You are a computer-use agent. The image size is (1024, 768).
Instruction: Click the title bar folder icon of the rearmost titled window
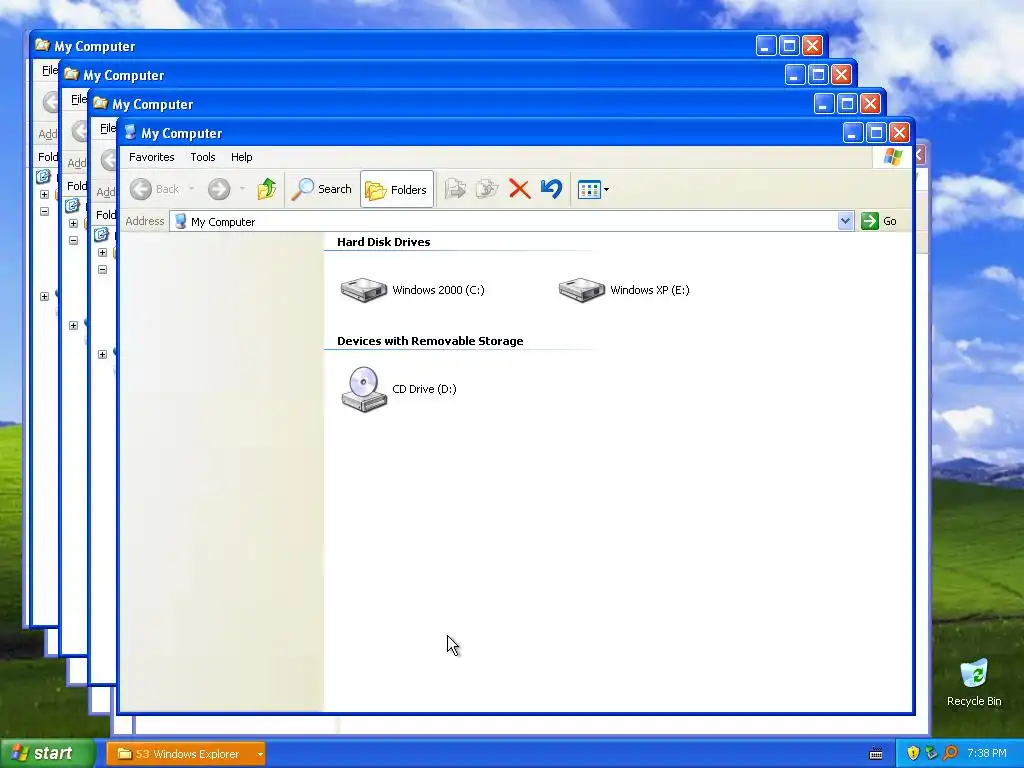pyautogui.click(x=42, y=45)
